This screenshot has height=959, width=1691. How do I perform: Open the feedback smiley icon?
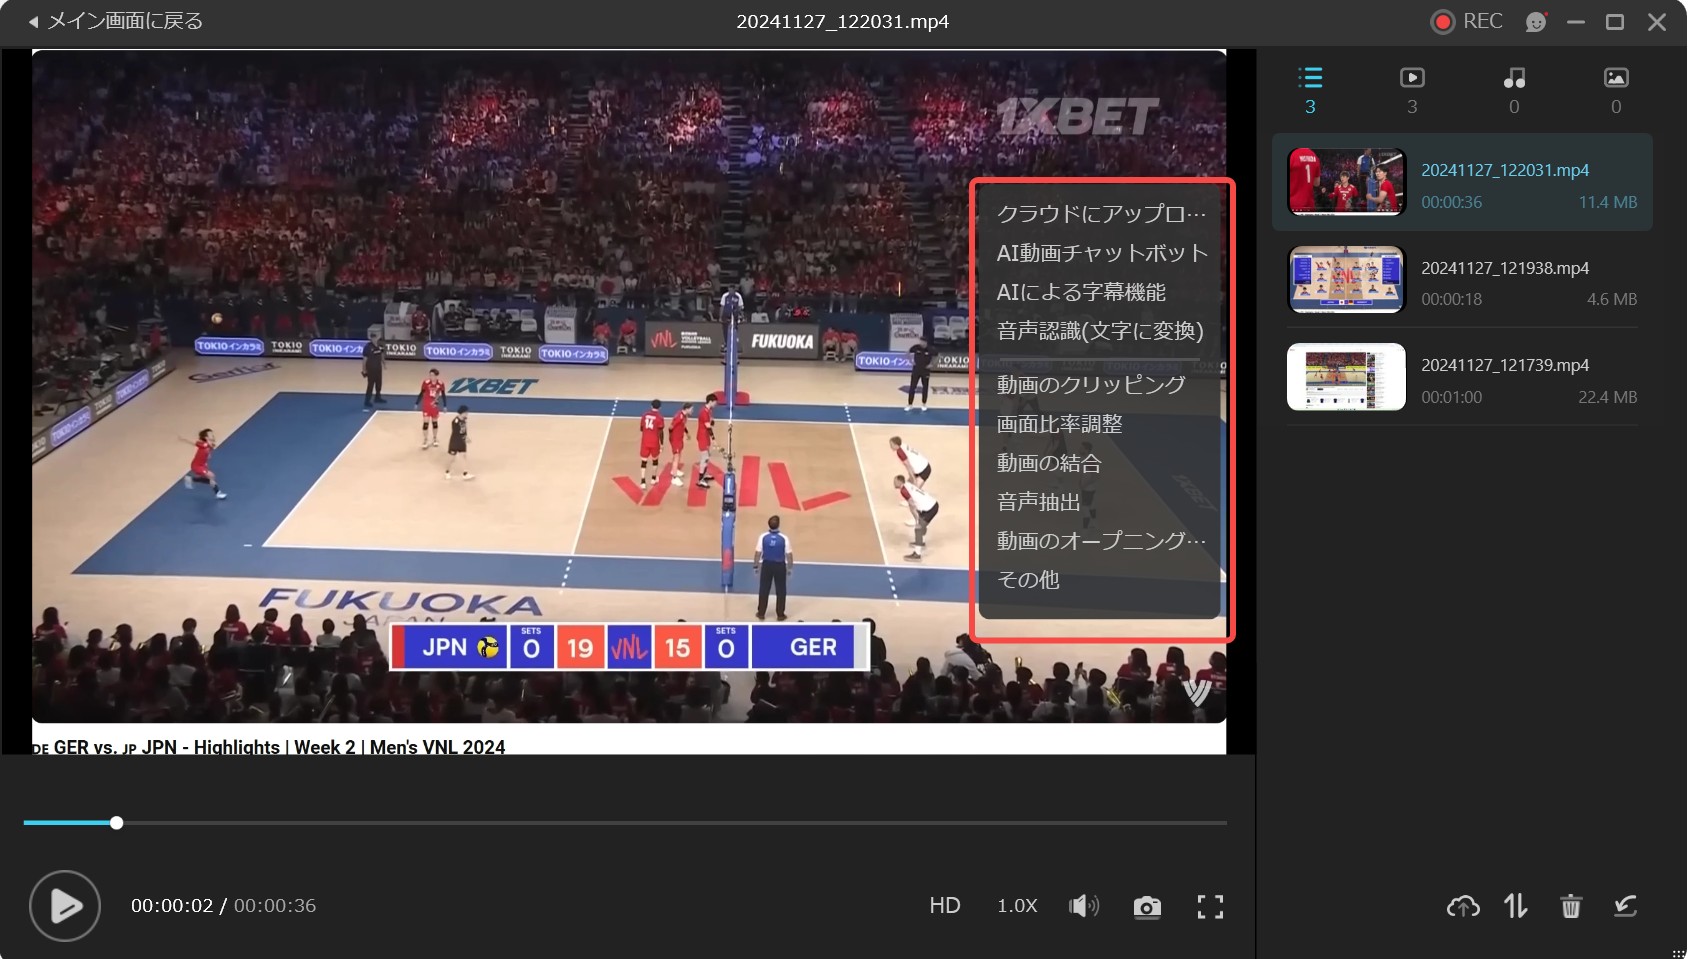pos(1536,22)
